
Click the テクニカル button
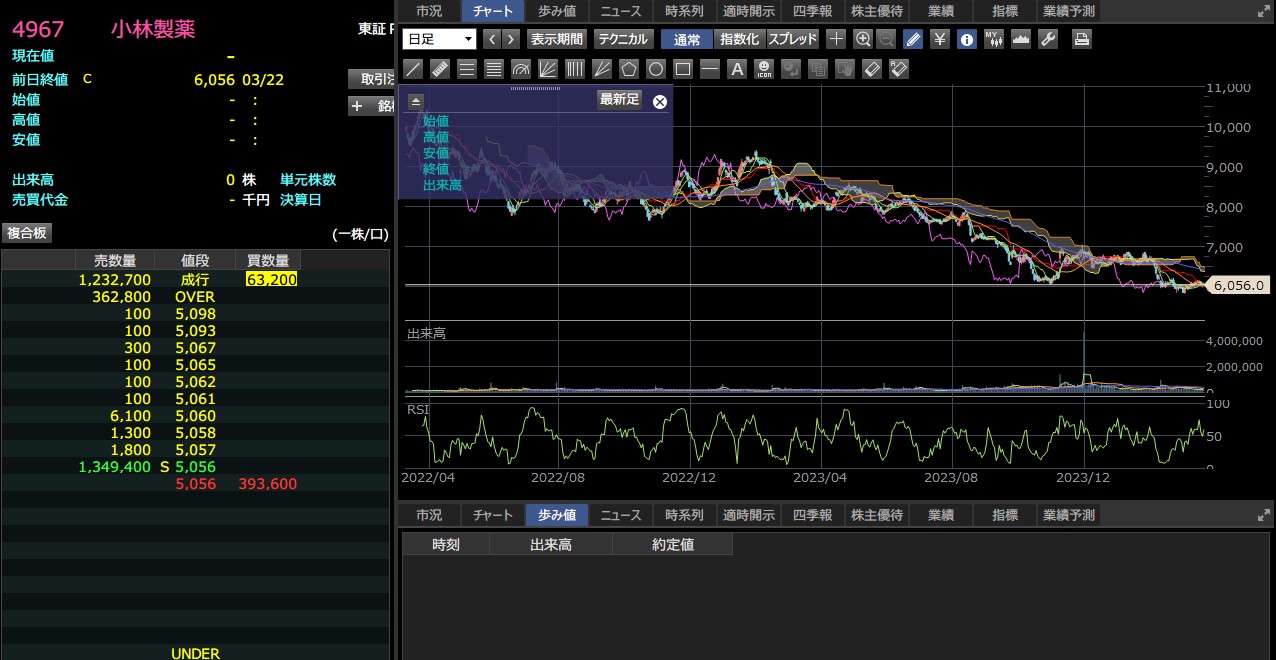tap(623, 39)
